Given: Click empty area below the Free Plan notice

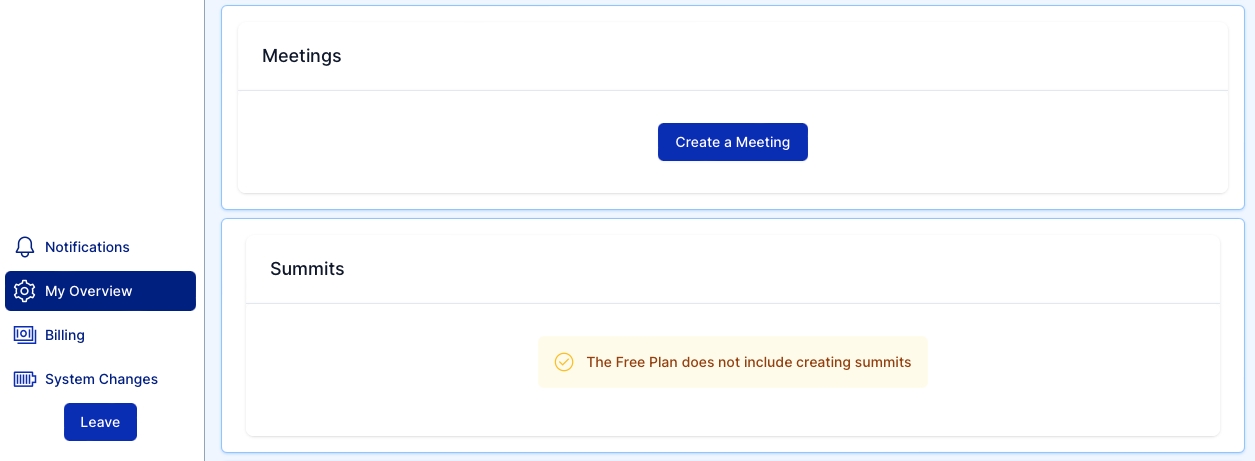Looking at the screenshot, I should pyautogui.click(x=732, y=412).
